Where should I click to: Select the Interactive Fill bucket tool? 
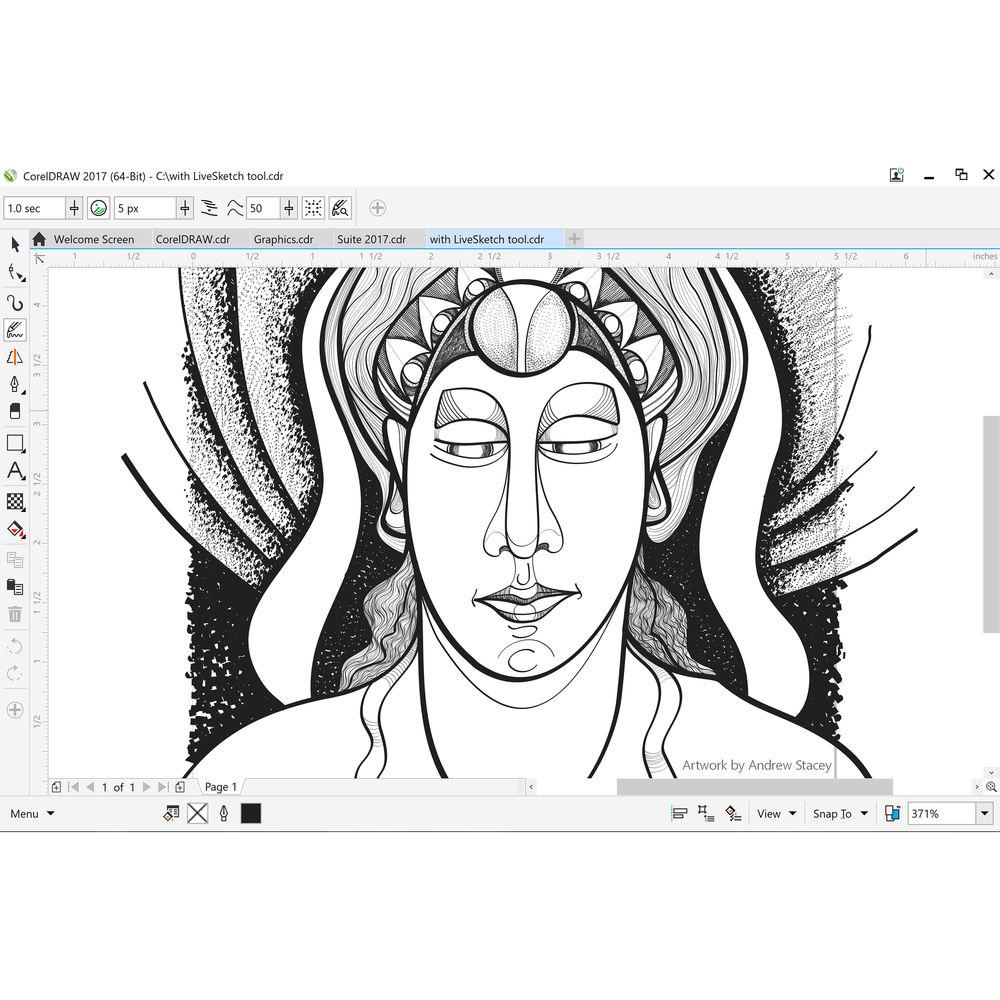click(15, 529)
